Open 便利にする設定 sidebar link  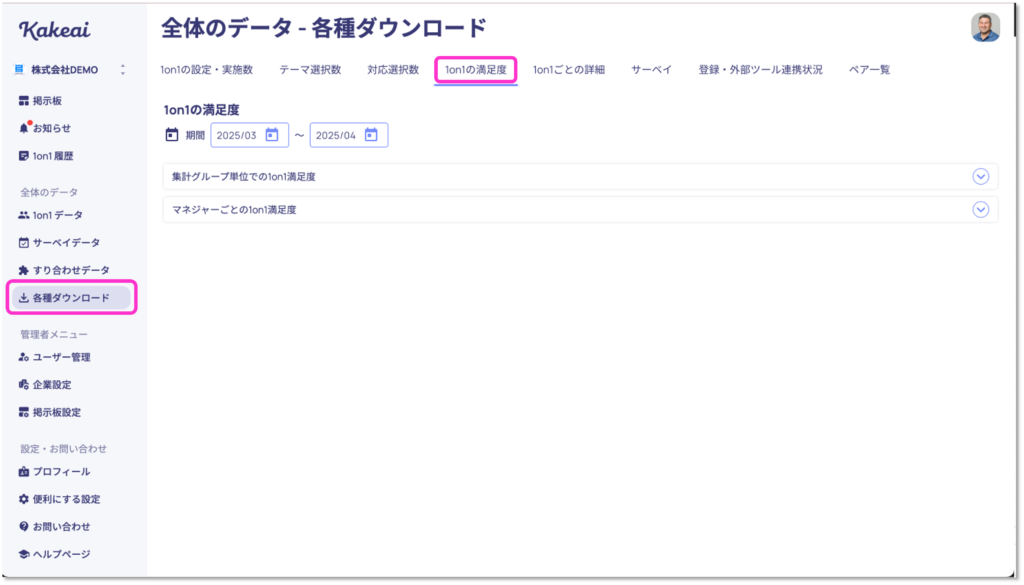[x=67, y=499]
